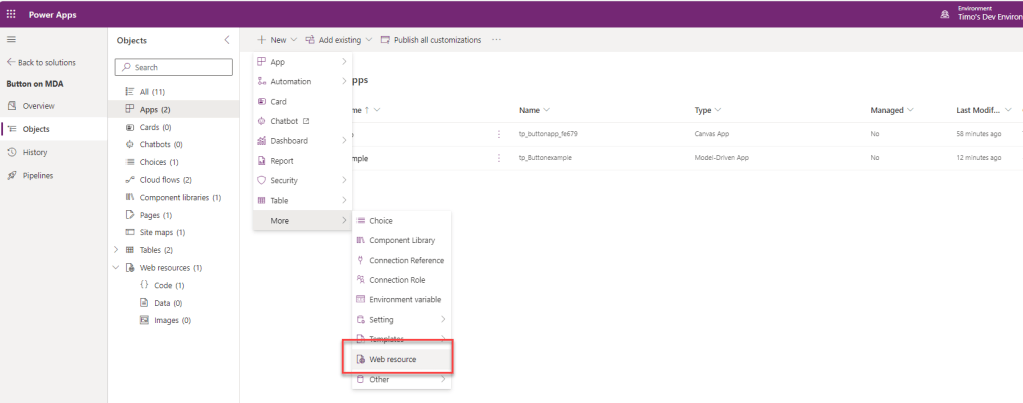Click the hamburger navigation menu icon

[11, 39]
